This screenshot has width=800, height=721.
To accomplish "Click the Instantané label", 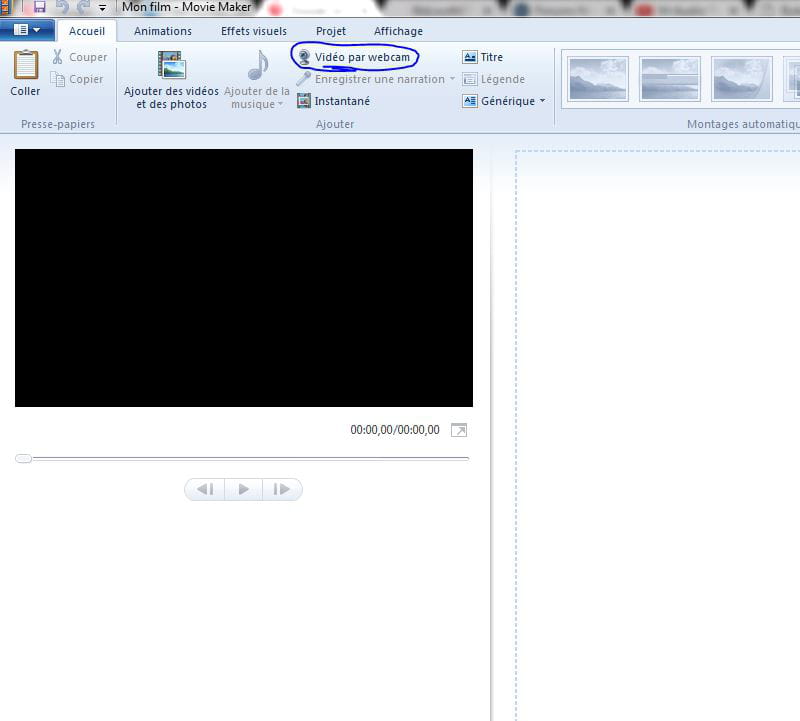I will (342, 101).
